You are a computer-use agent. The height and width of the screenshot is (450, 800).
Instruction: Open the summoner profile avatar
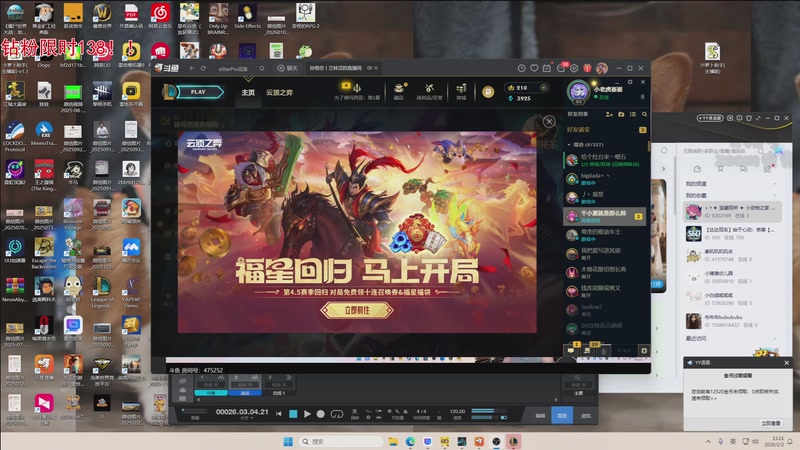579,92
